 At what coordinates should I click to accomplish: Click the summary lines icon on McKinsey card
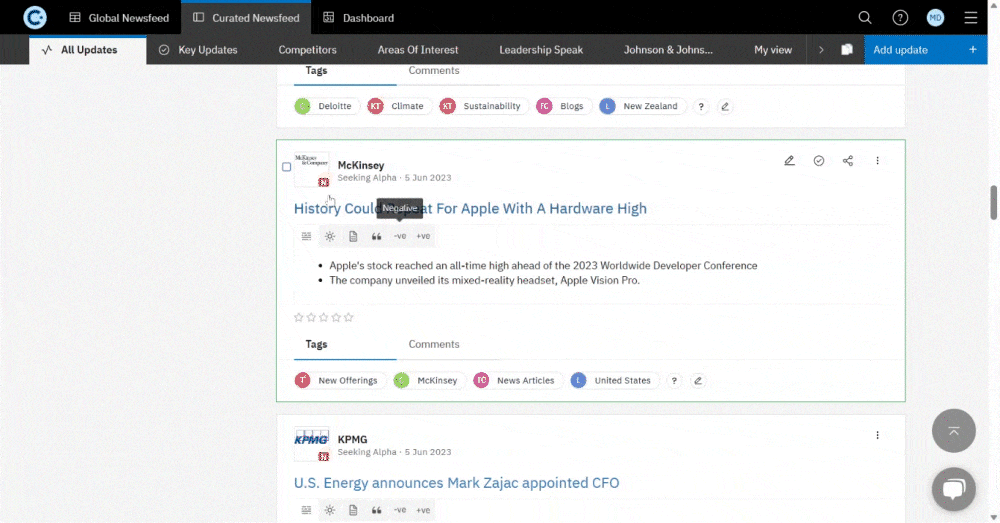(x=306, y=236)
